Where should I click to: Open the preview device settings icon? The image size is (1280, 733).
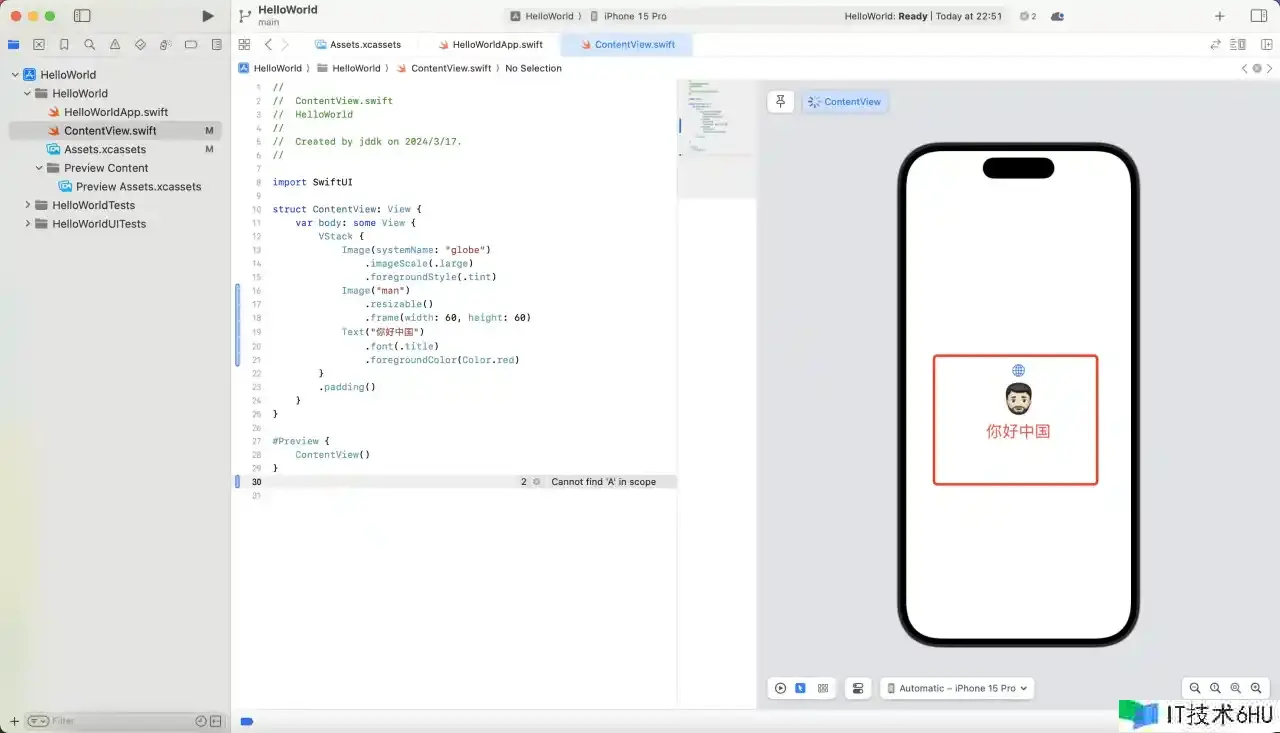[858, 688]
